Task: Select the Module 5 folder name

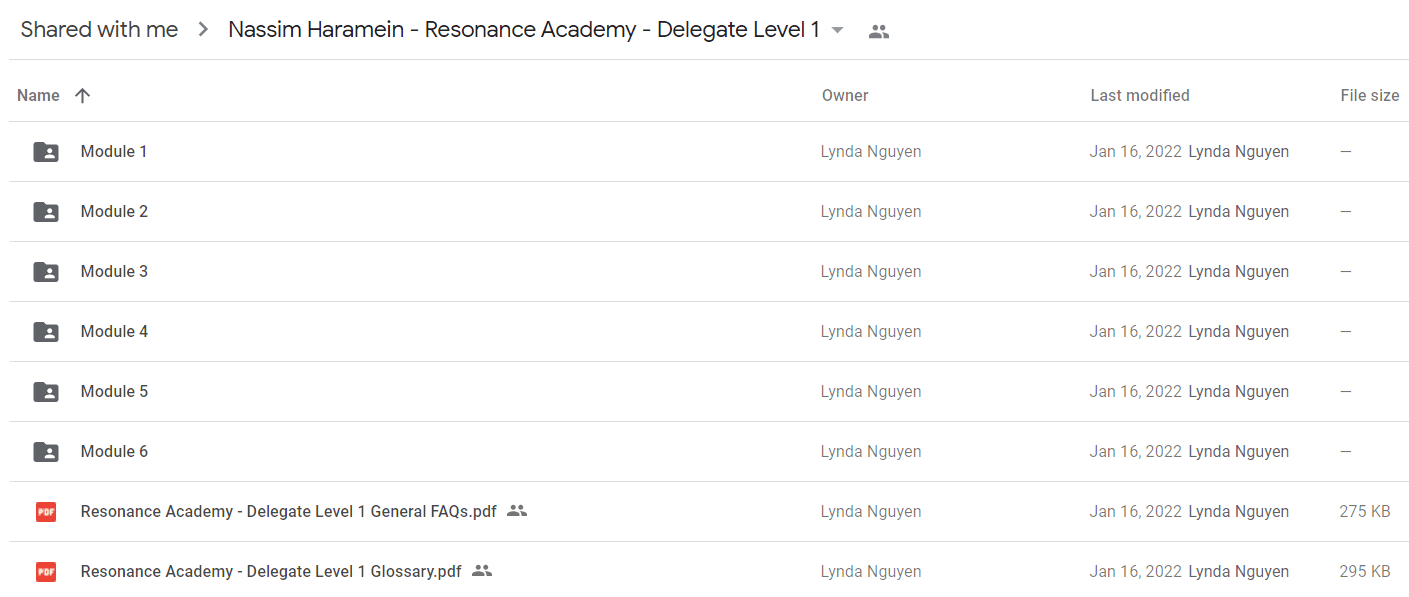Action: pyautogui.click(x=114, y=392)
